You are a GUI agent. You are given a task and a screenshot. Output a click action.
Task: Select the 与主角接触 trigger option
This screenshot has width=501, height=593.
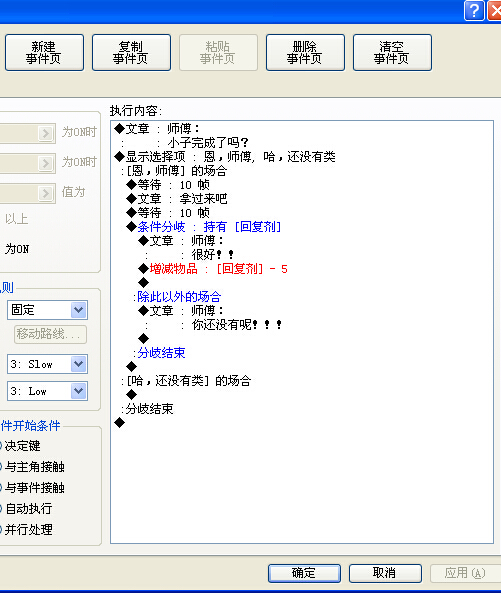click(34, 467)
